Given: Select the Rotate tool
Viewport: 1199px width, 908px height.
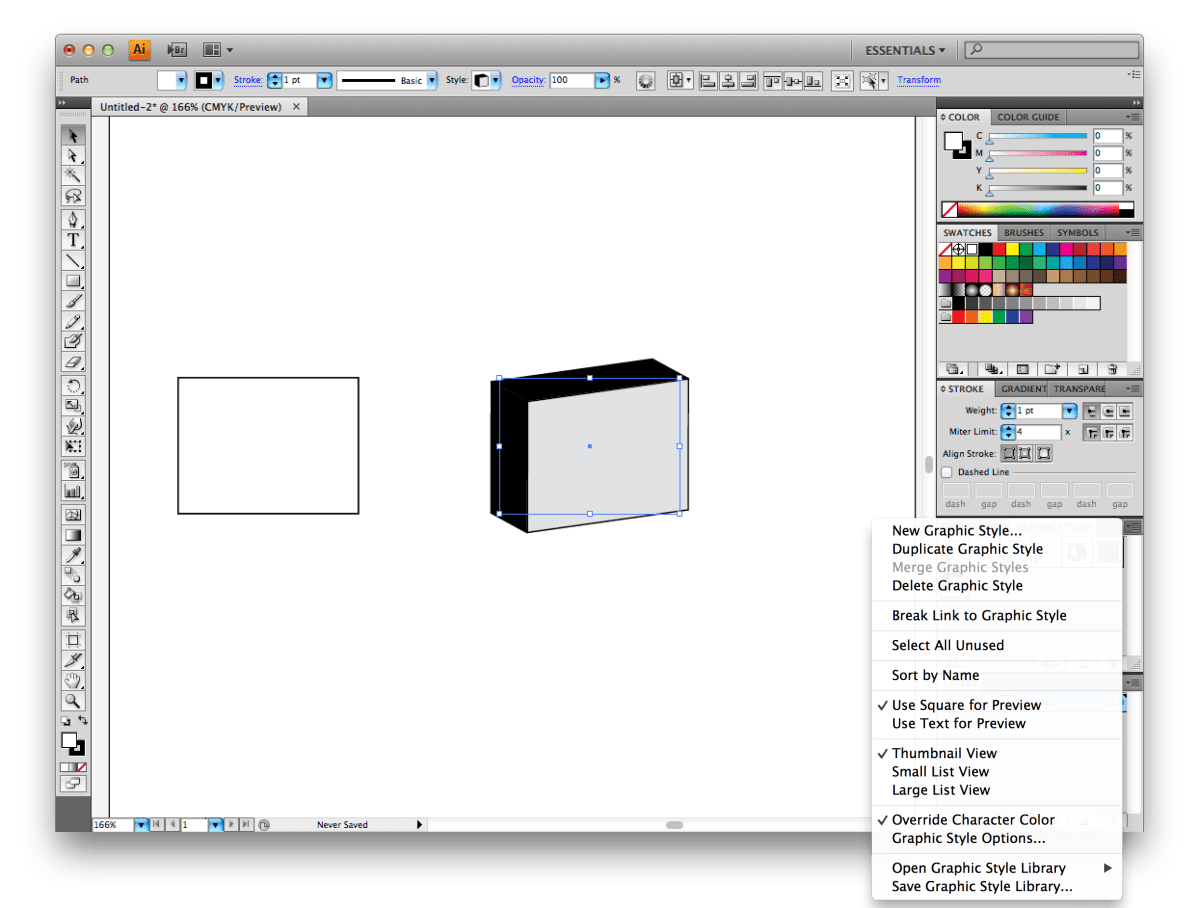Looking at the screenshot, I should click(73, 386).
